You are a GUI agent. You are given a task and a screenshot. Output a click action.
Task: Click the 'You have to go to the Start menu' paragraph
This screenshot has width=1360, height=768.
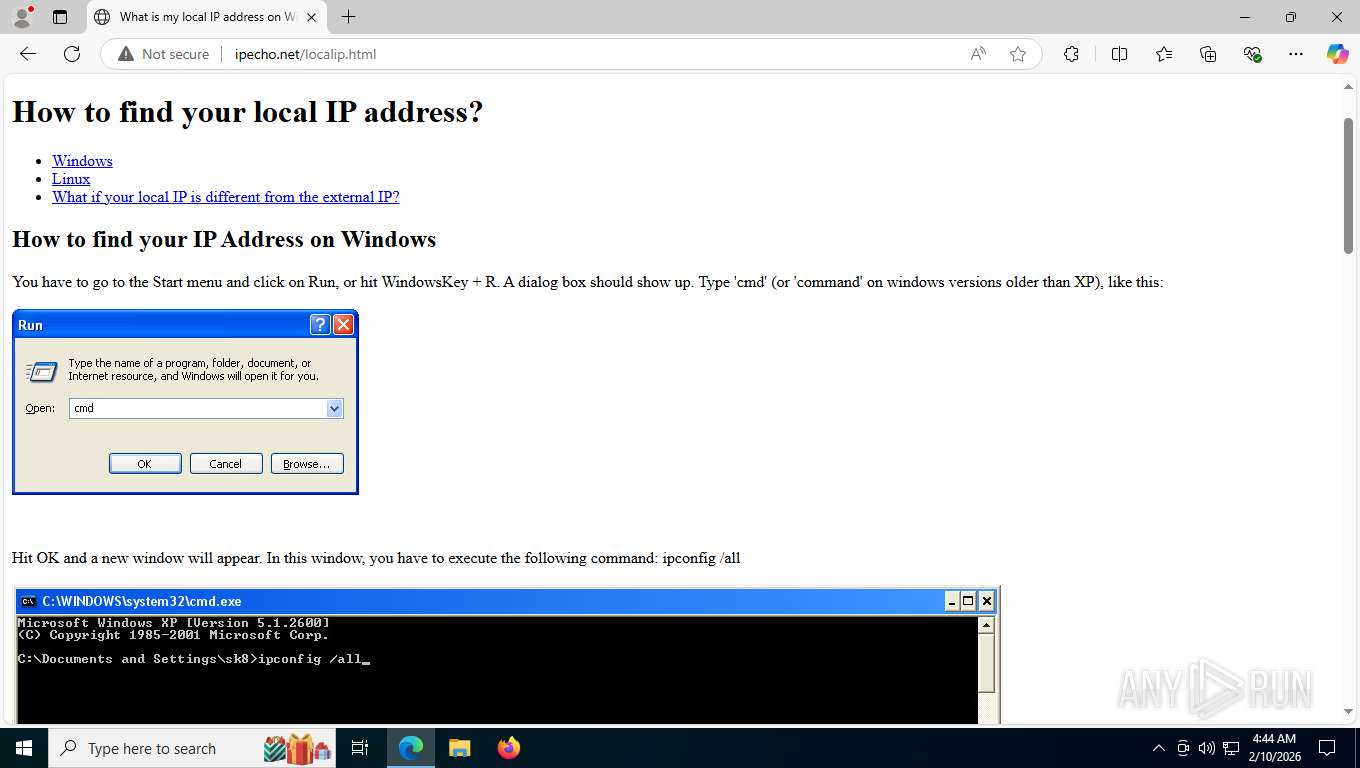click(588, 282)
